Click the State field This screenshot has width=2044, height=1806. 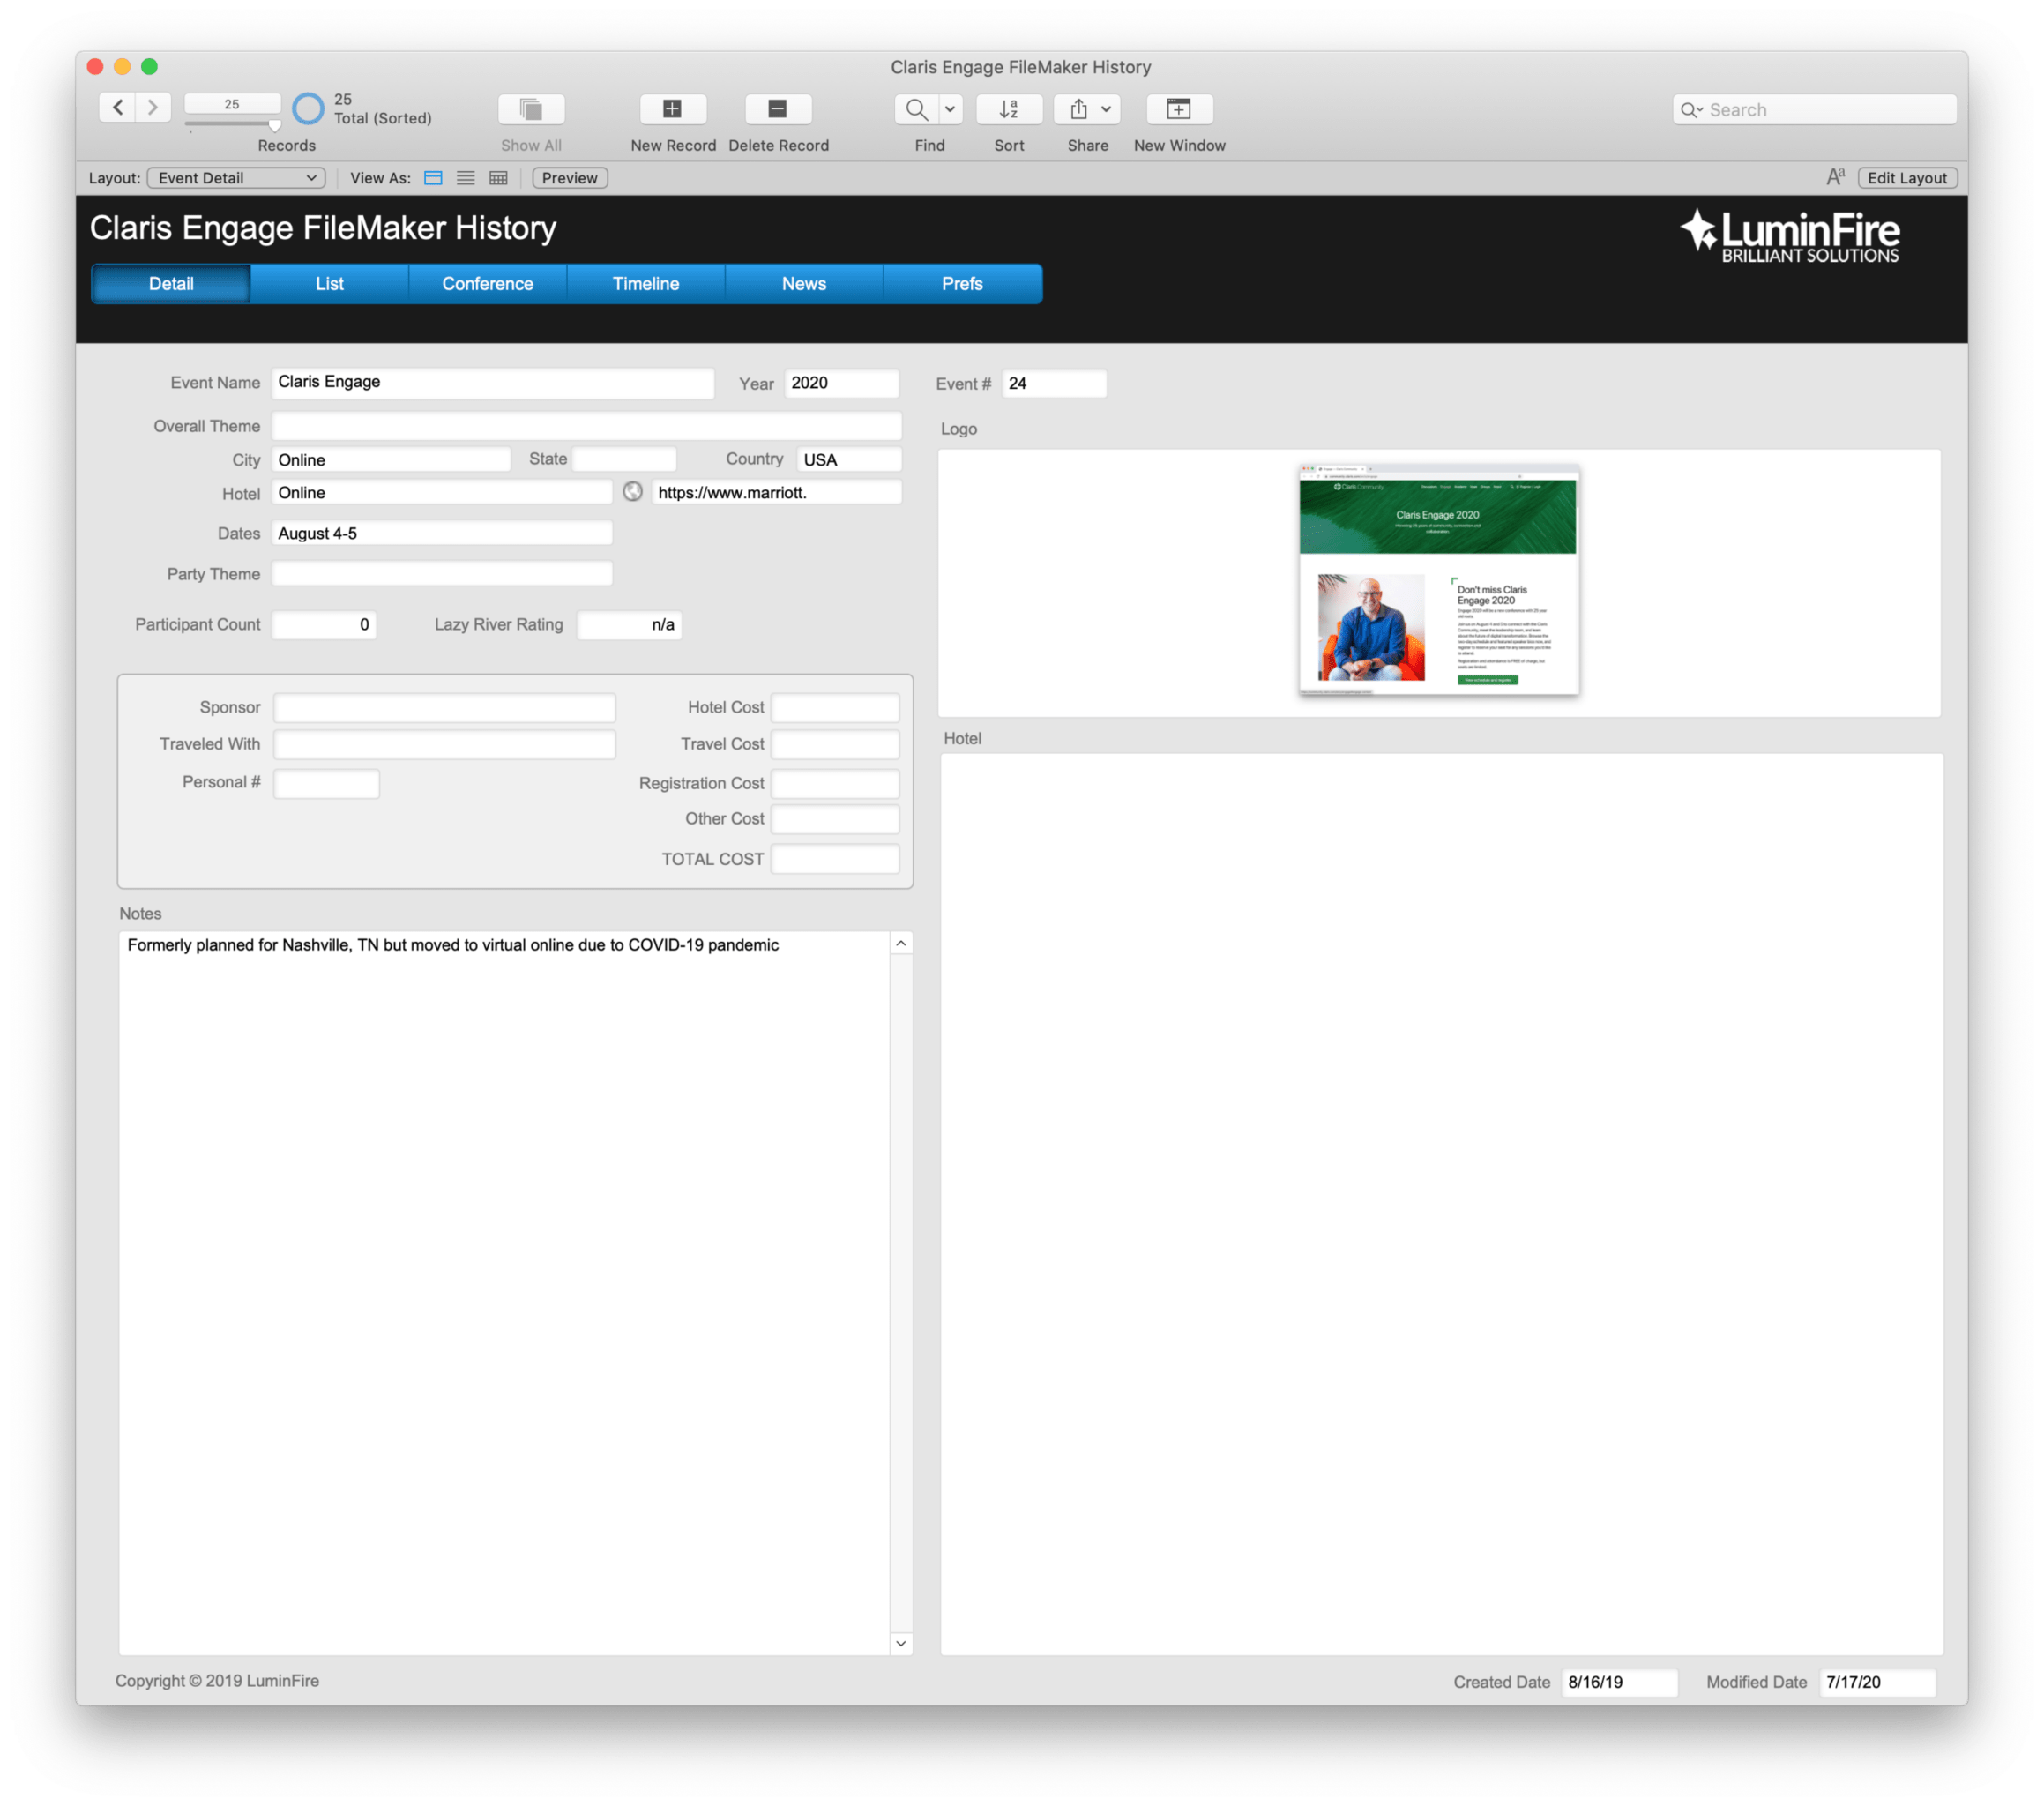625,460
